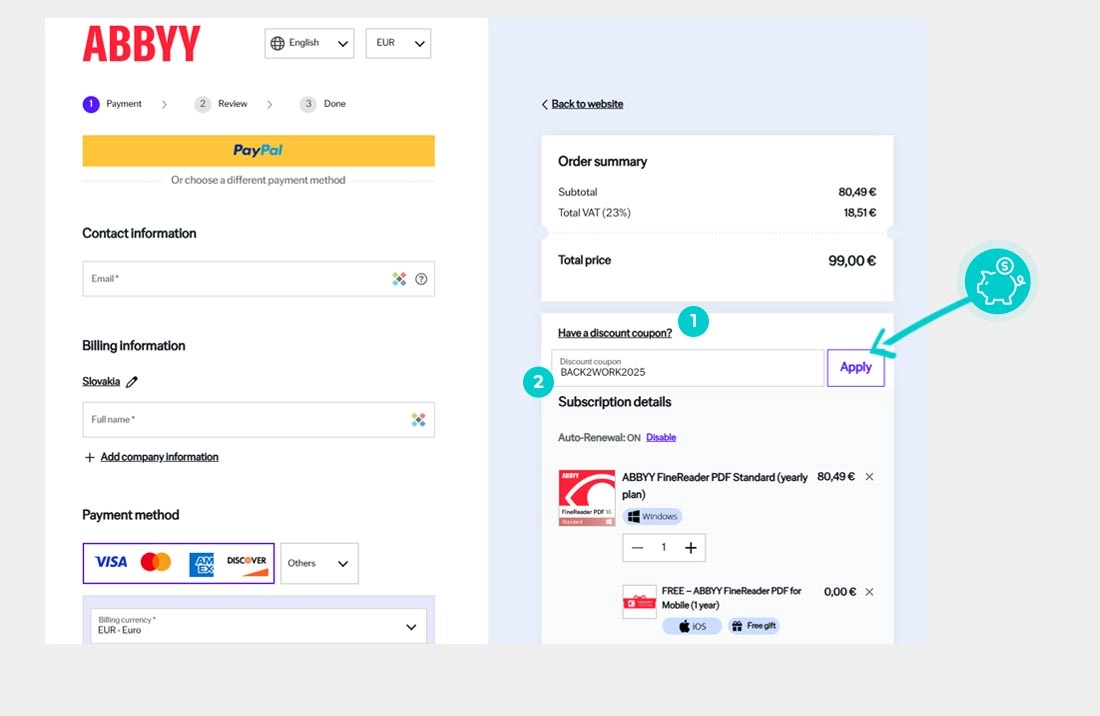Open the EUR currency dropdown
This screenshot has width=1100, height=716.
[398, 43]
